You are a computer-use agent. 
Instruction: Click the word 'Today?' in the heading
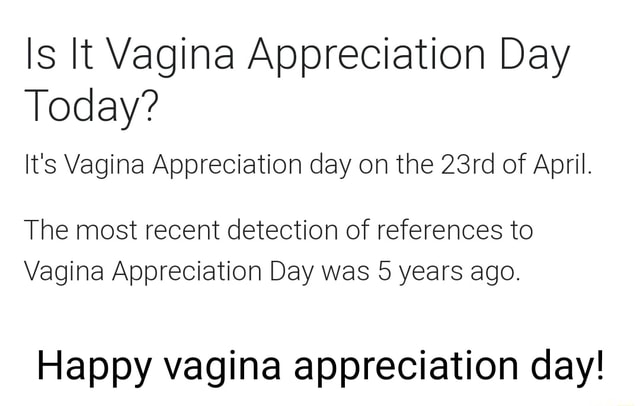tap(91, 107)
